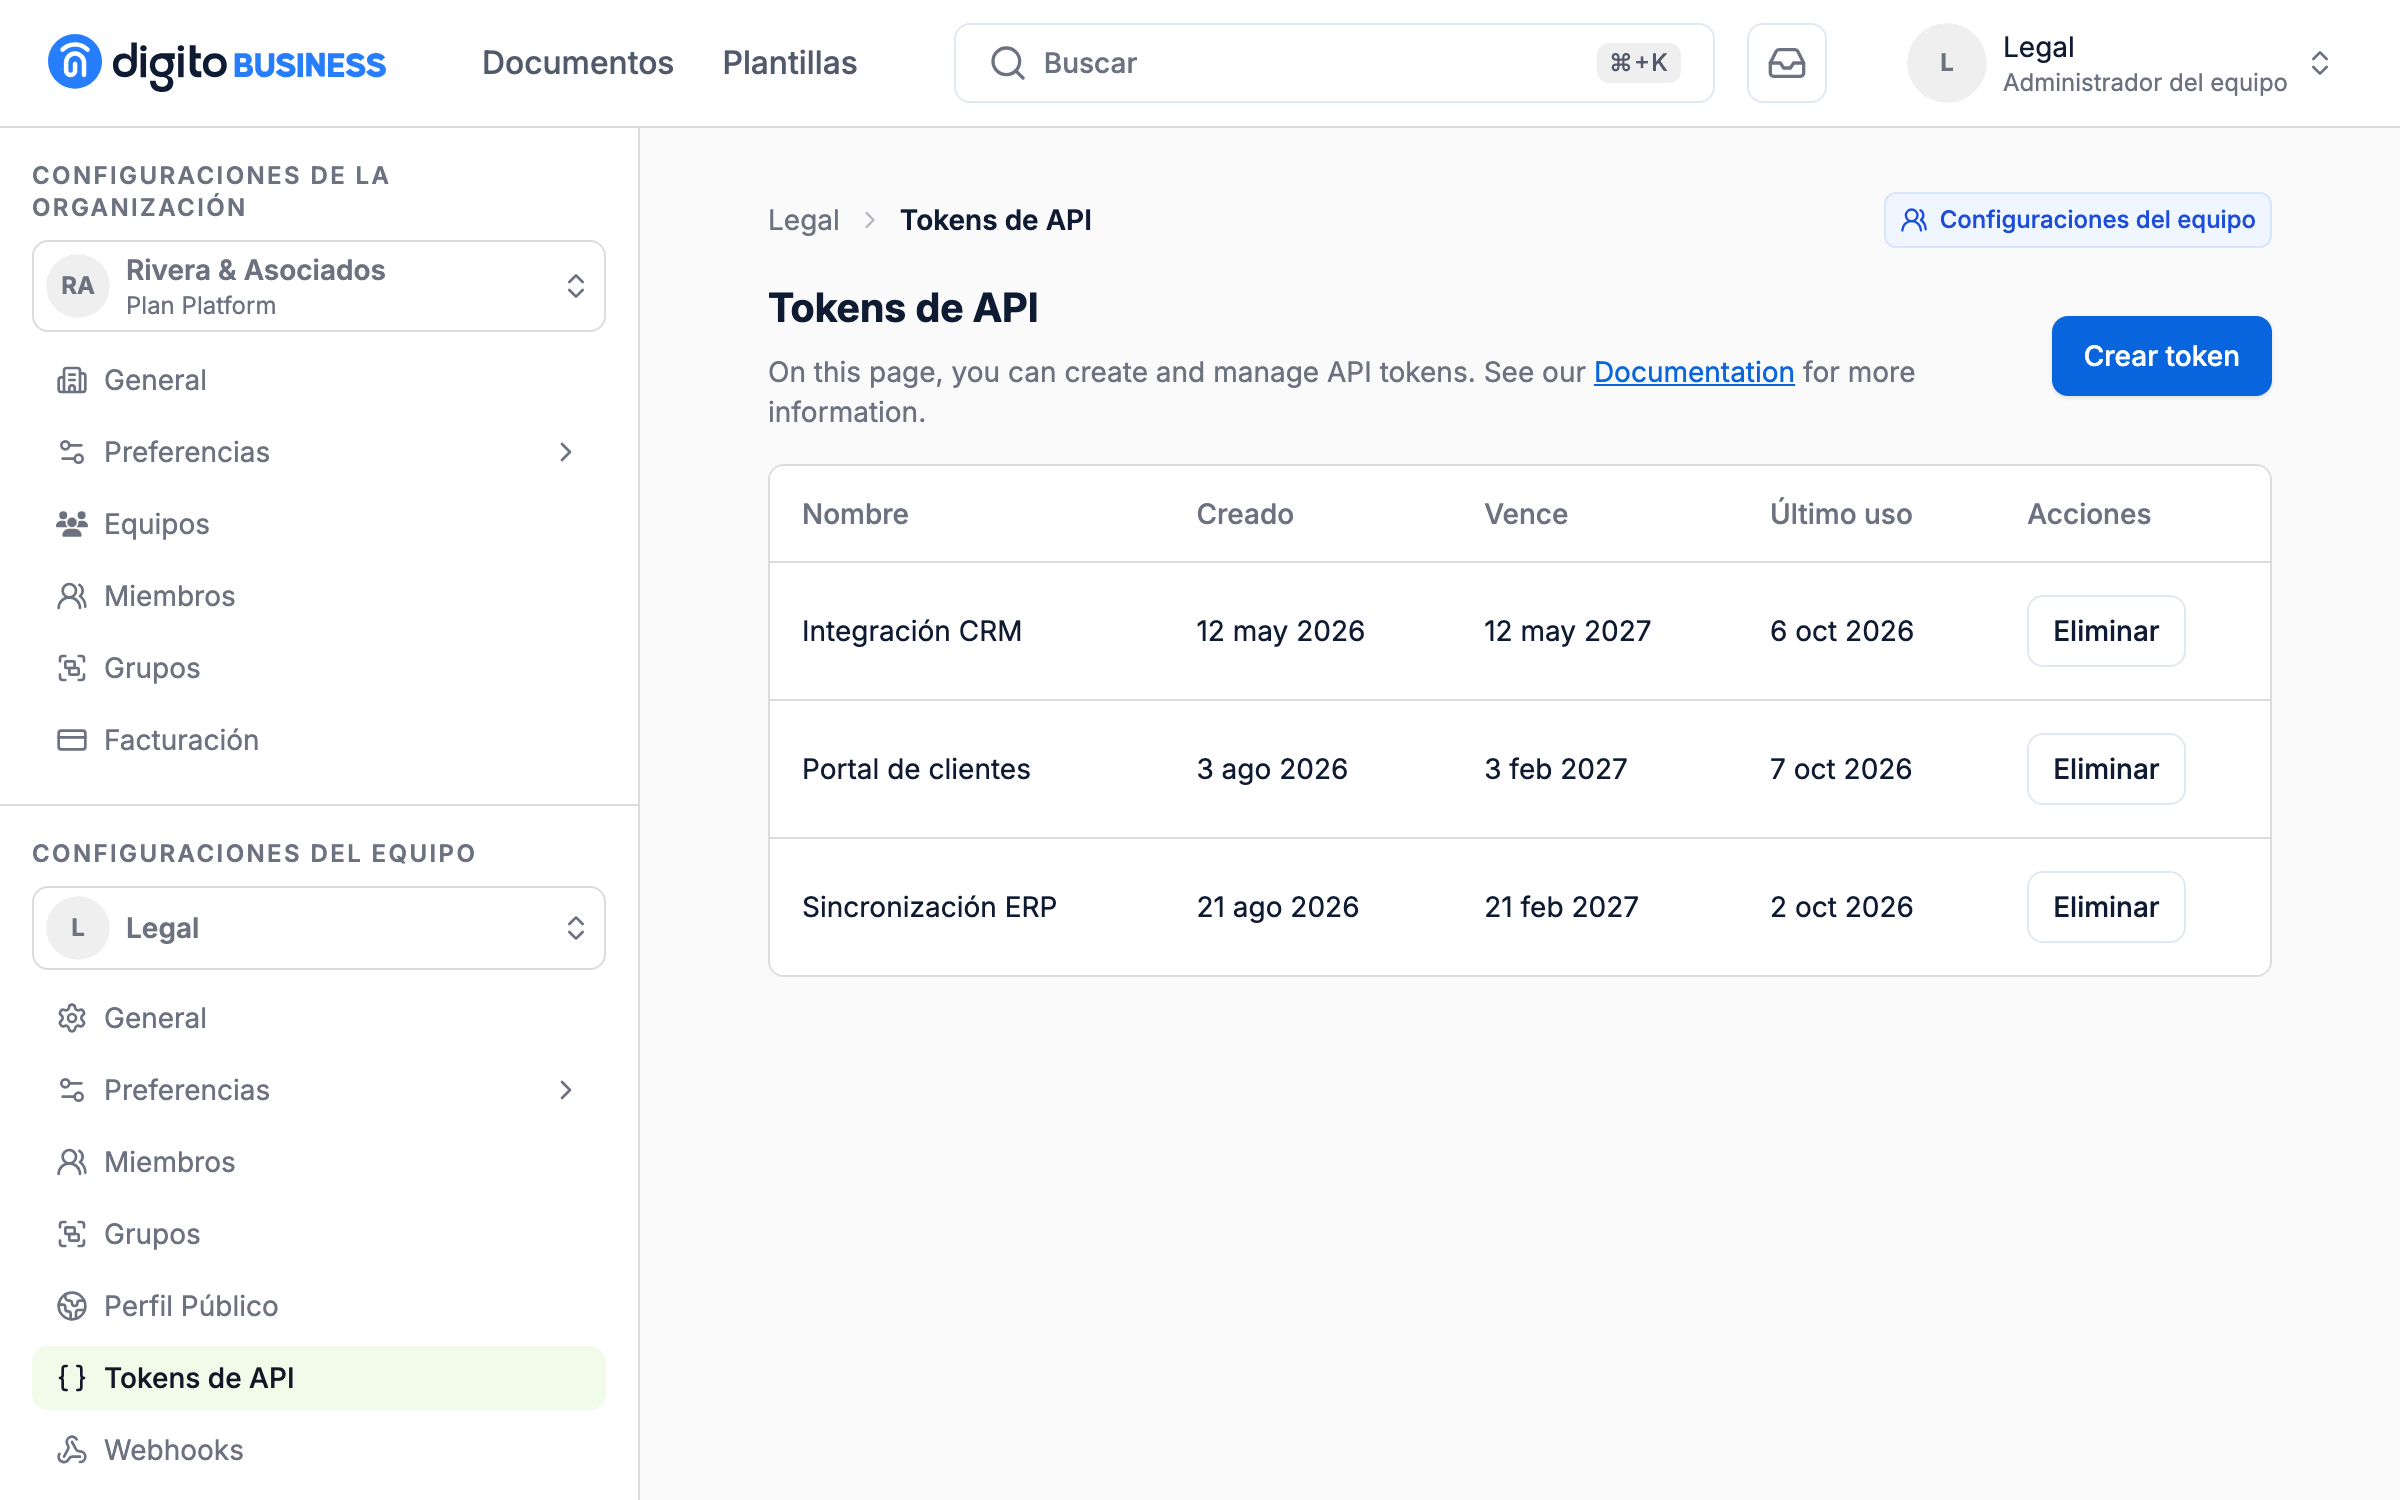Expand organization Preferencias submenu chevron
Screen dimensions: 2400x1500
tap(566, 452)
